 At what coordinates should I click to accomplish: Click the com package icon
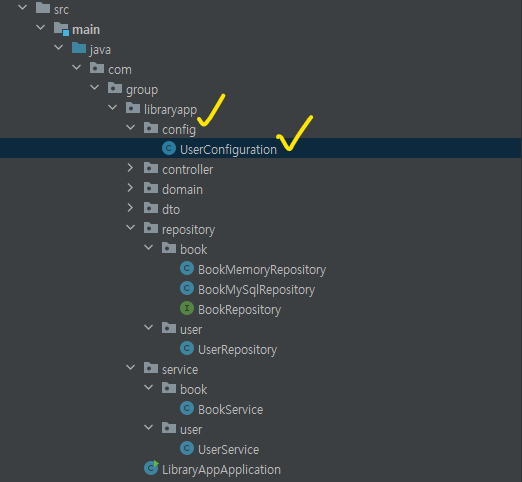pyautogui.click(x=97, y=68)
